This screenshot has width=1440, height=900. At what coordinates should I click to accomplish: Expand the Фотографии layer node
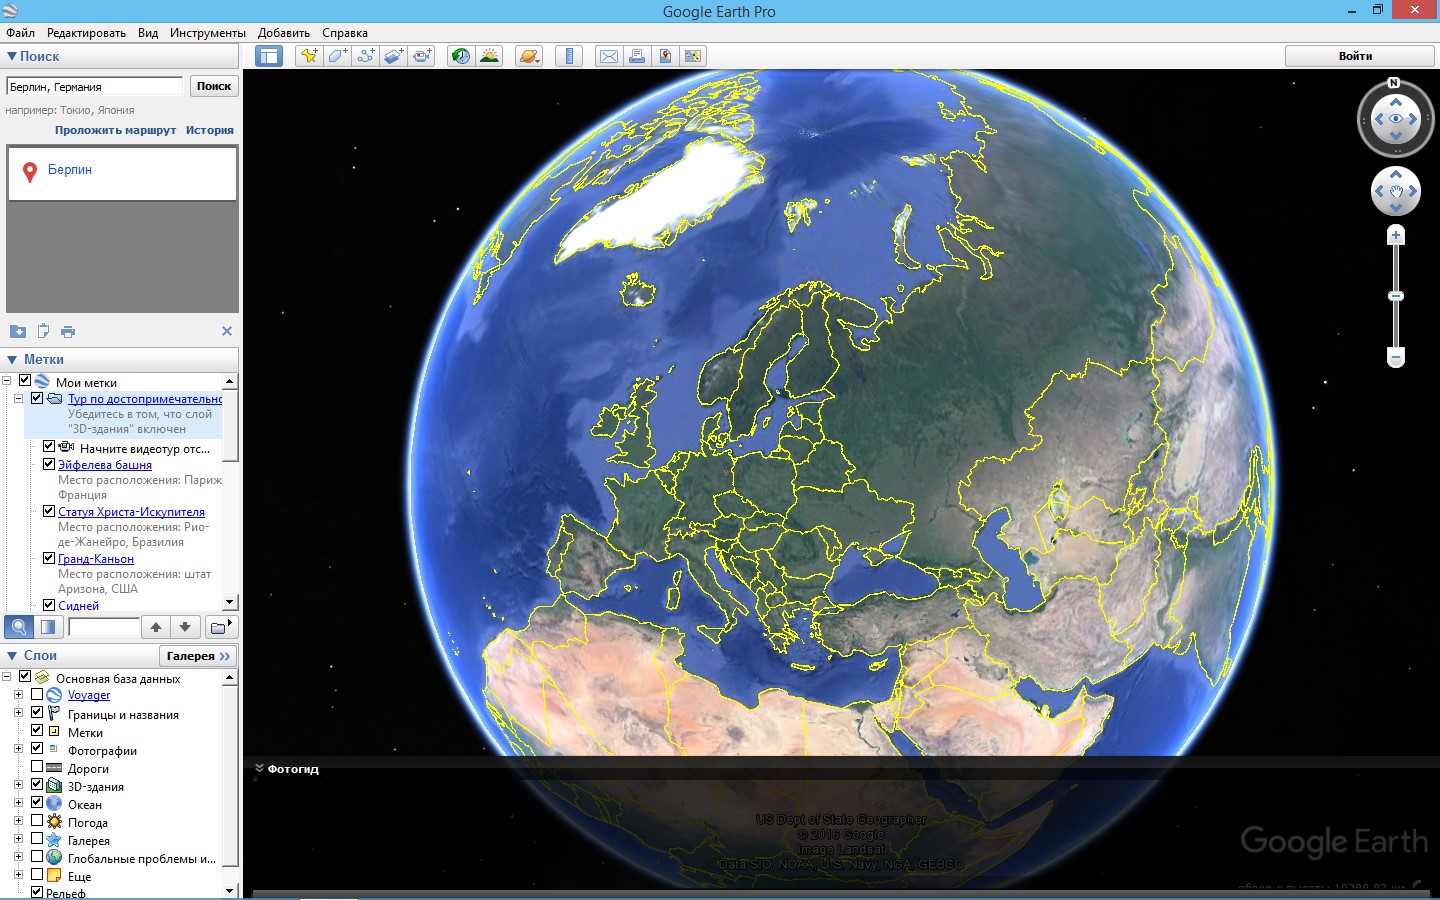point(18,748)
